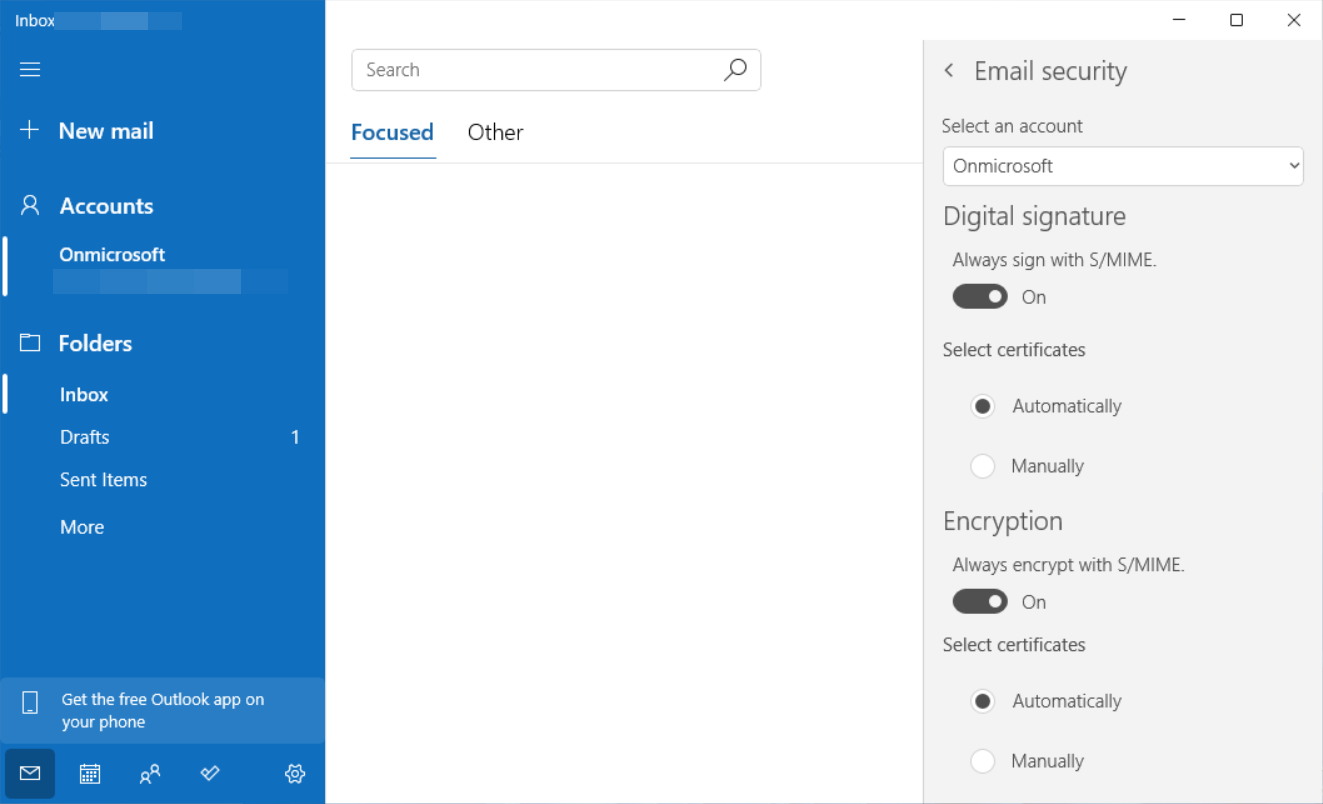Select the To Do checkmark icon
Screen dimensions: 1323x804
210,773
